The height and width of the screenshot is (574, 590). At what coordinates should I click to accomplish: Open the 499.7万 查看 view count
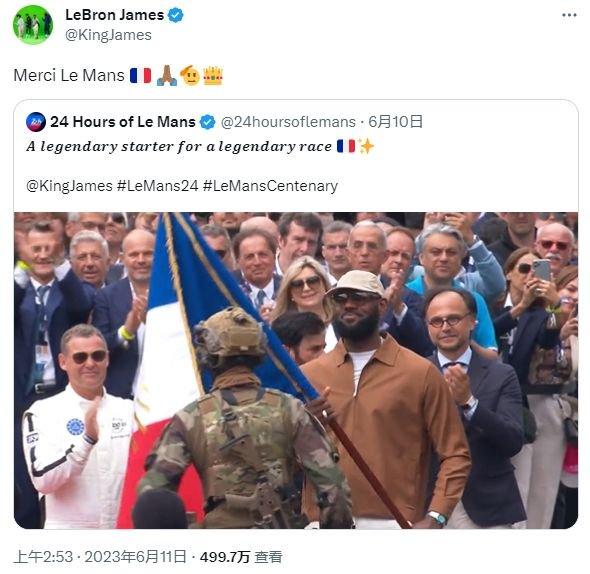pos(241,557)
